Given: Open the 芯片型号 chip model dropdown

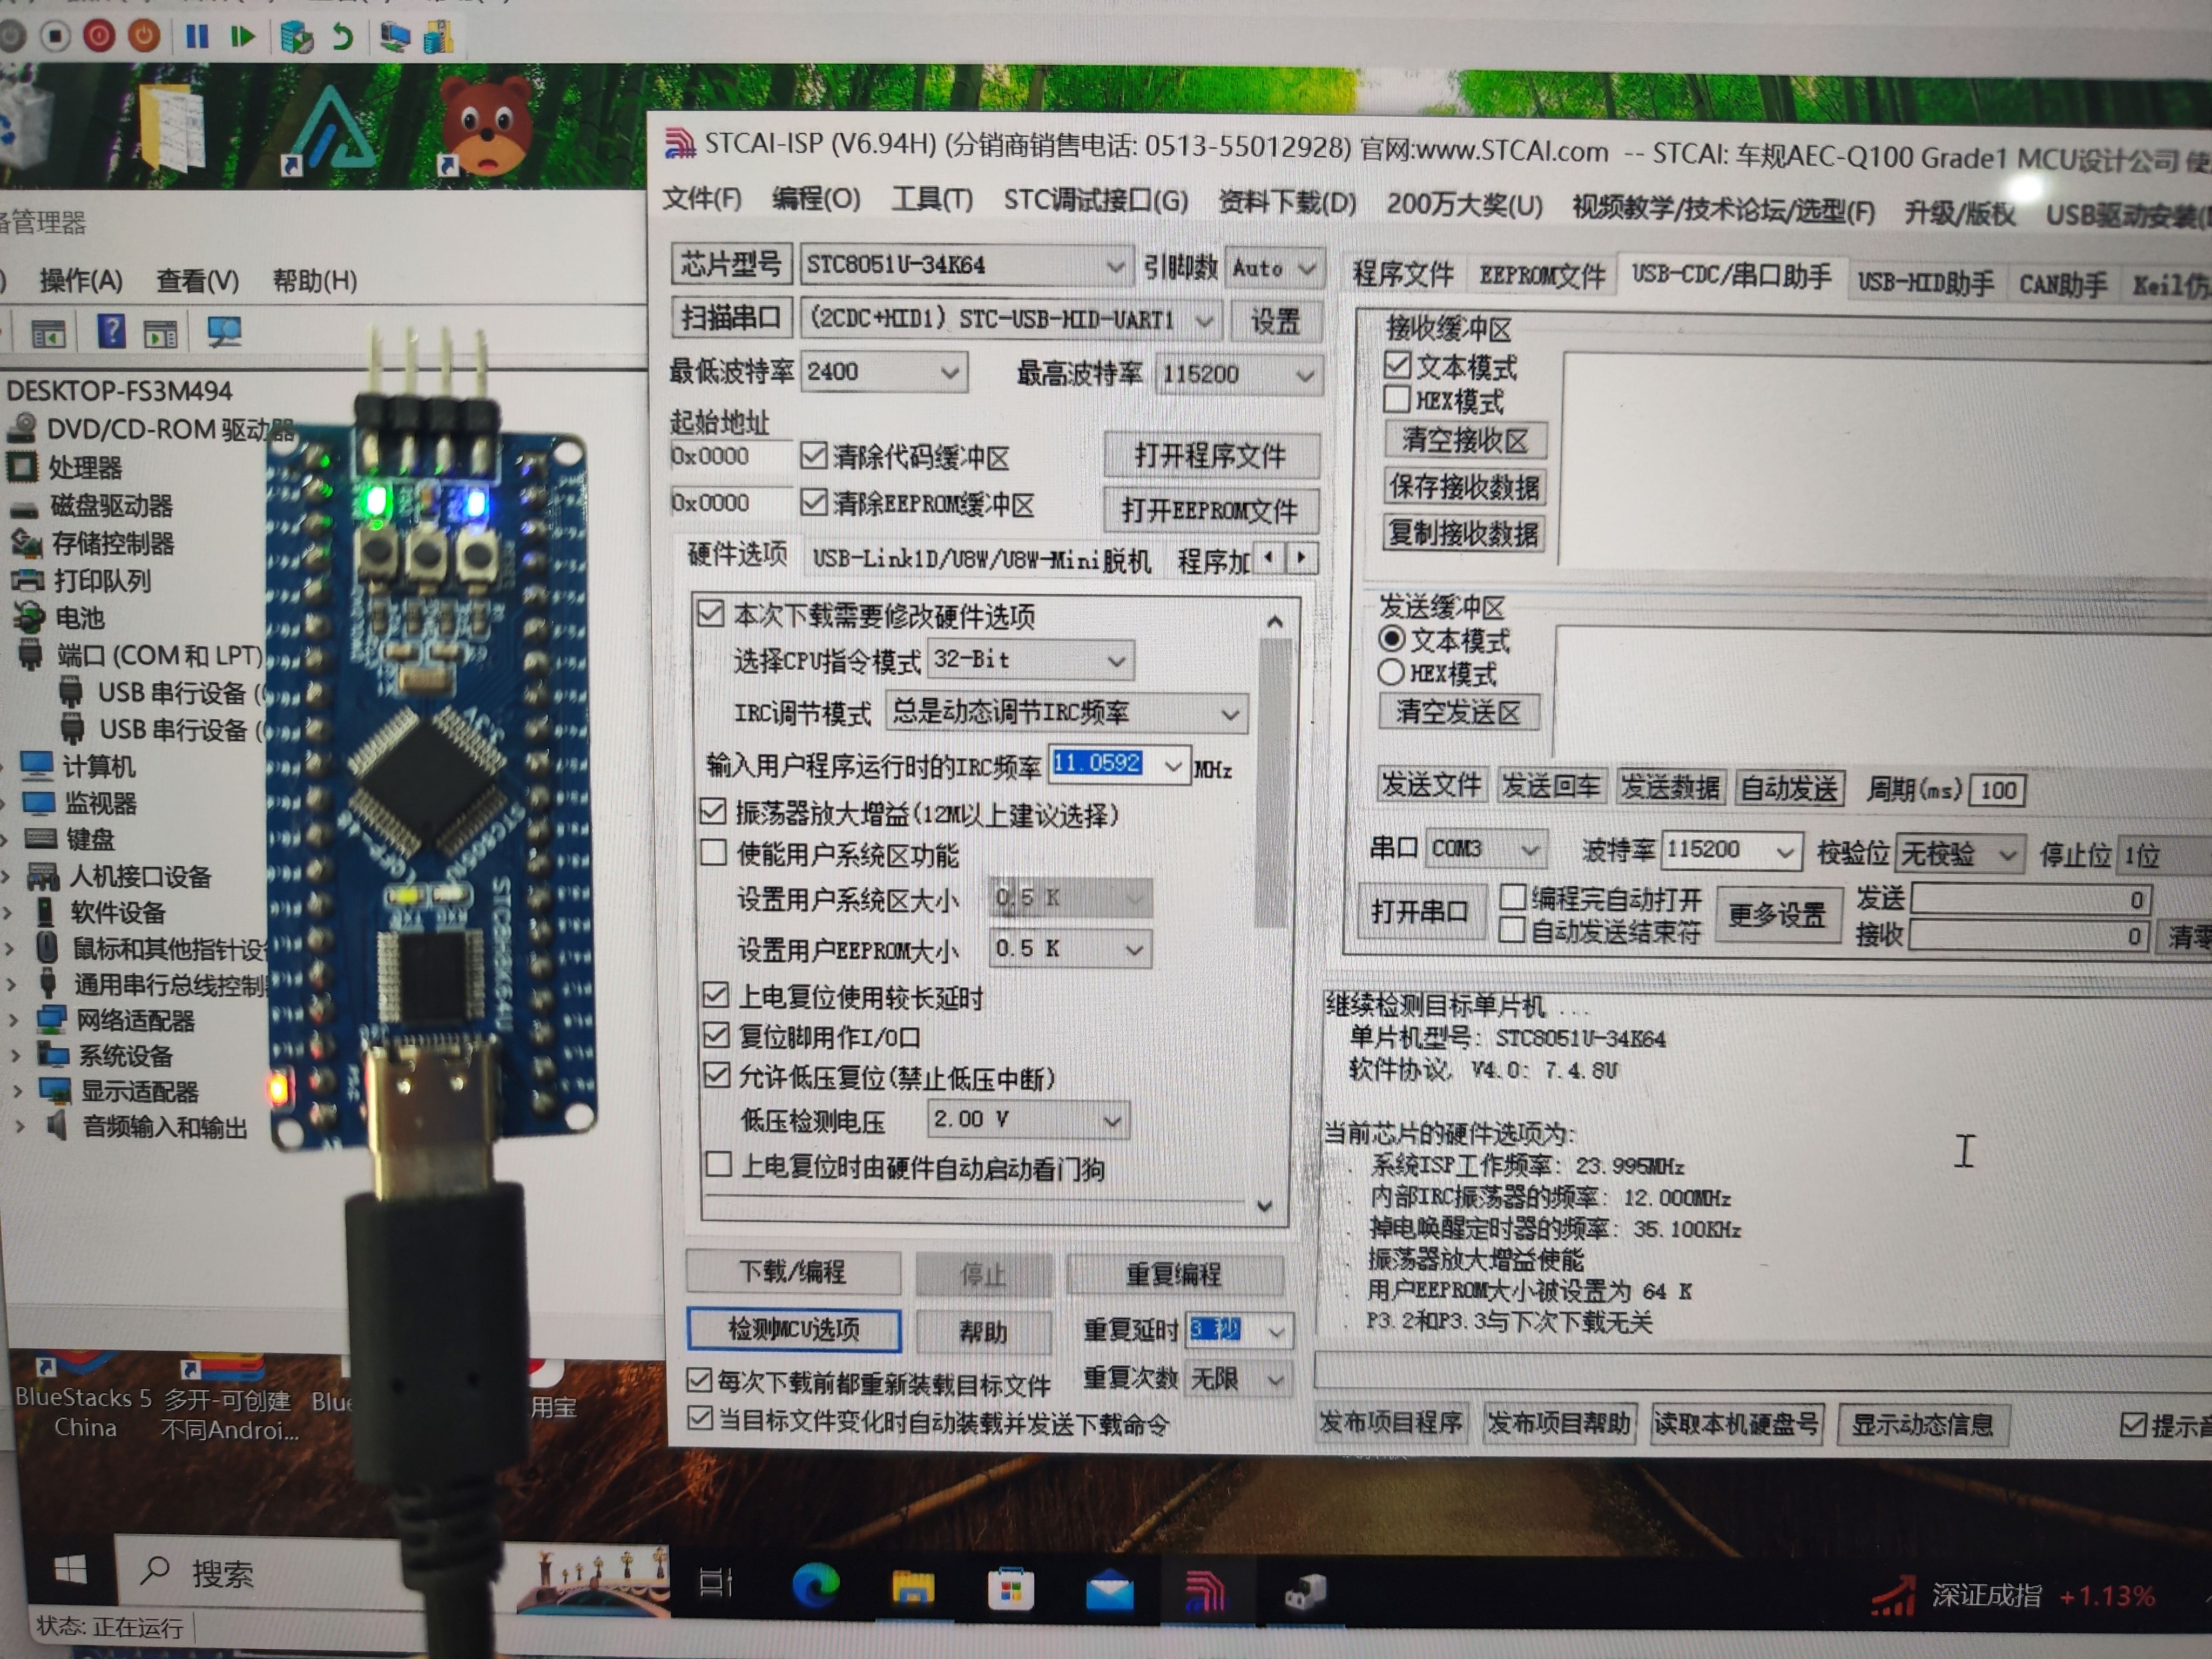Looking at the screenshot, I should click(1115, 266).
